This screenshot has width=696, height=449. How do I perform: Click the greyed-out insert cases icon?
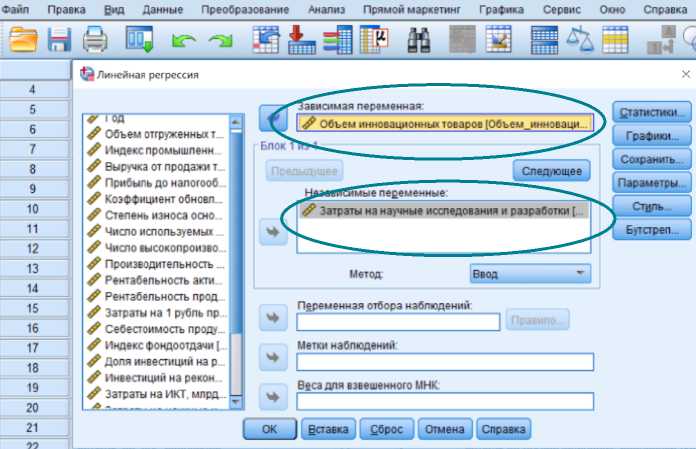(462, 40)
